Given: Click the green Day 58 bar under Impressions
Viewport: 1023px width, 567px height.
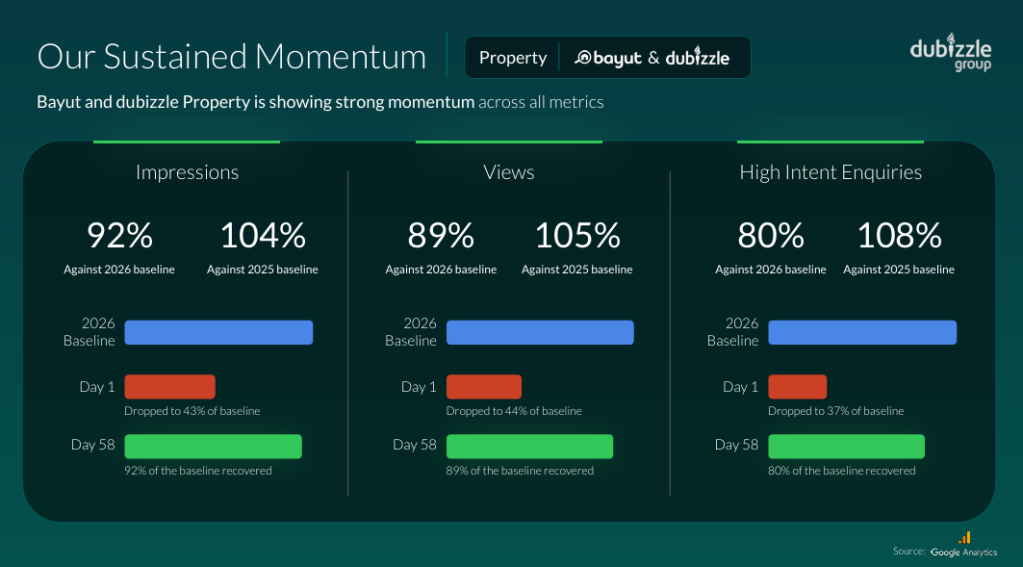Looking at the screenshot, I should 213,446.
